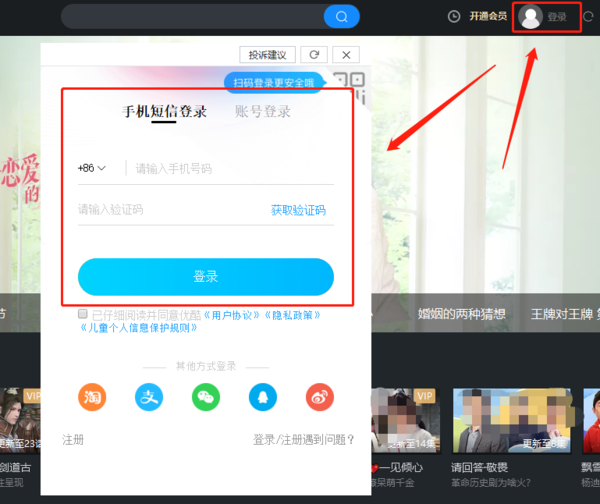Click the large blue 登录 button
The image size is (600, 504).
[x=206, y=277]
